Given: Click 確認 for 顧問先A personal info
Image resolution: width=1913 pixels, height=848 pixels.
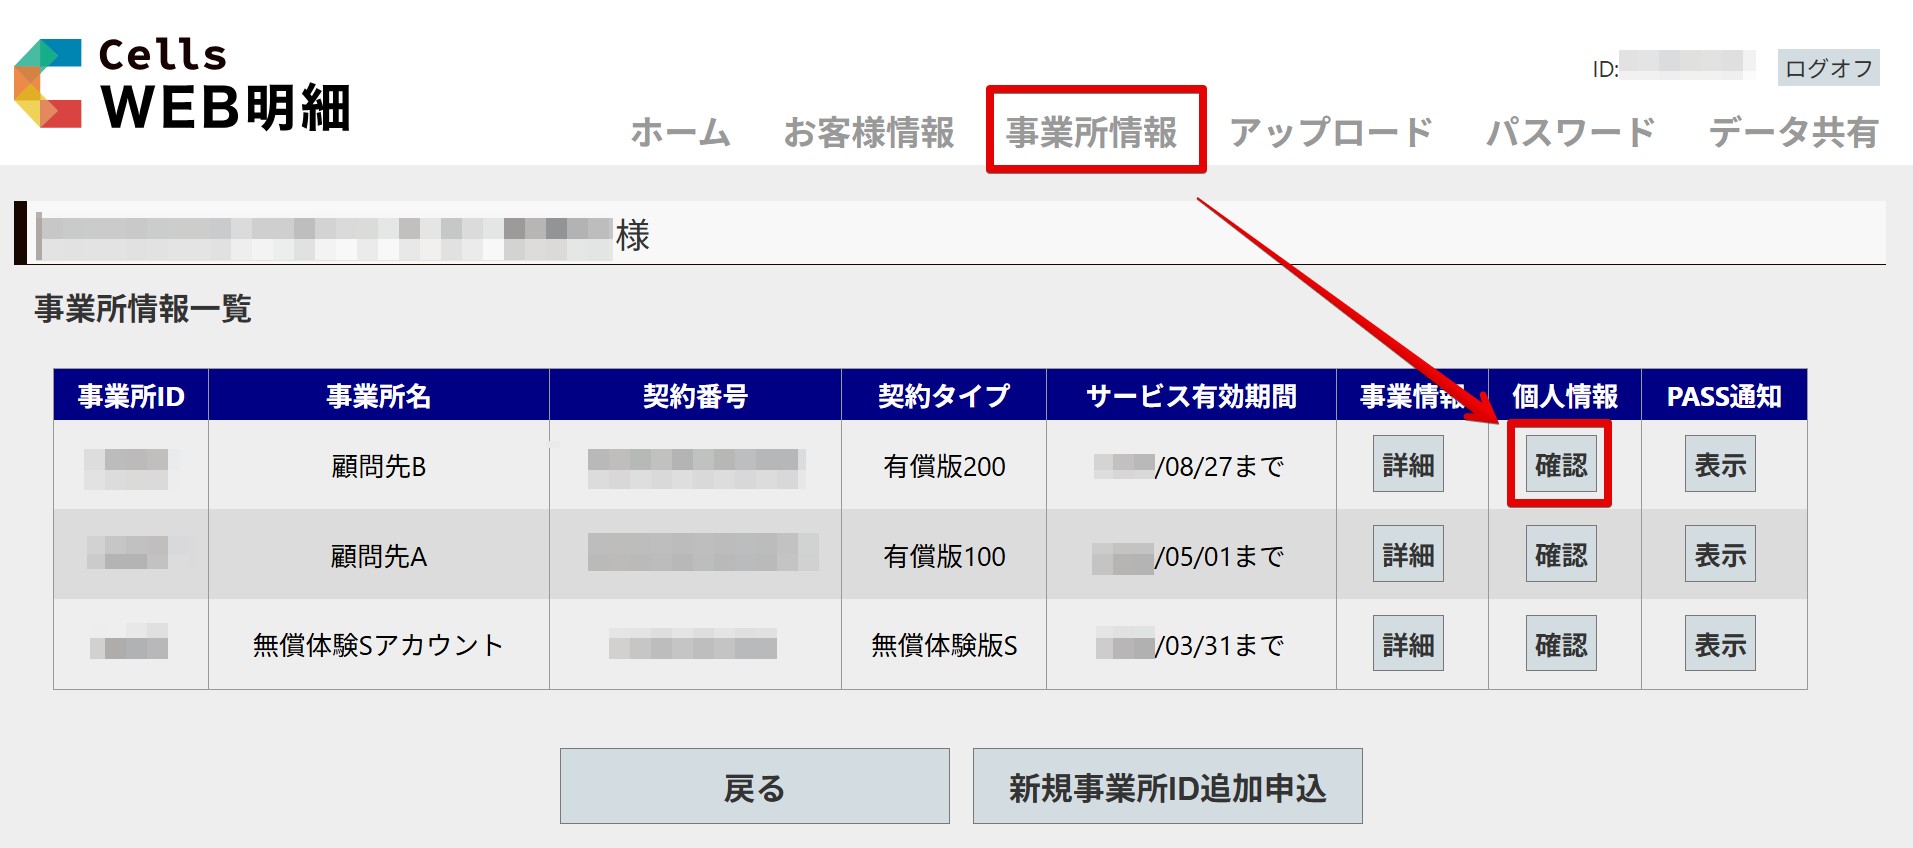Looking at the screenshot, I should [x=1560, y=554].
